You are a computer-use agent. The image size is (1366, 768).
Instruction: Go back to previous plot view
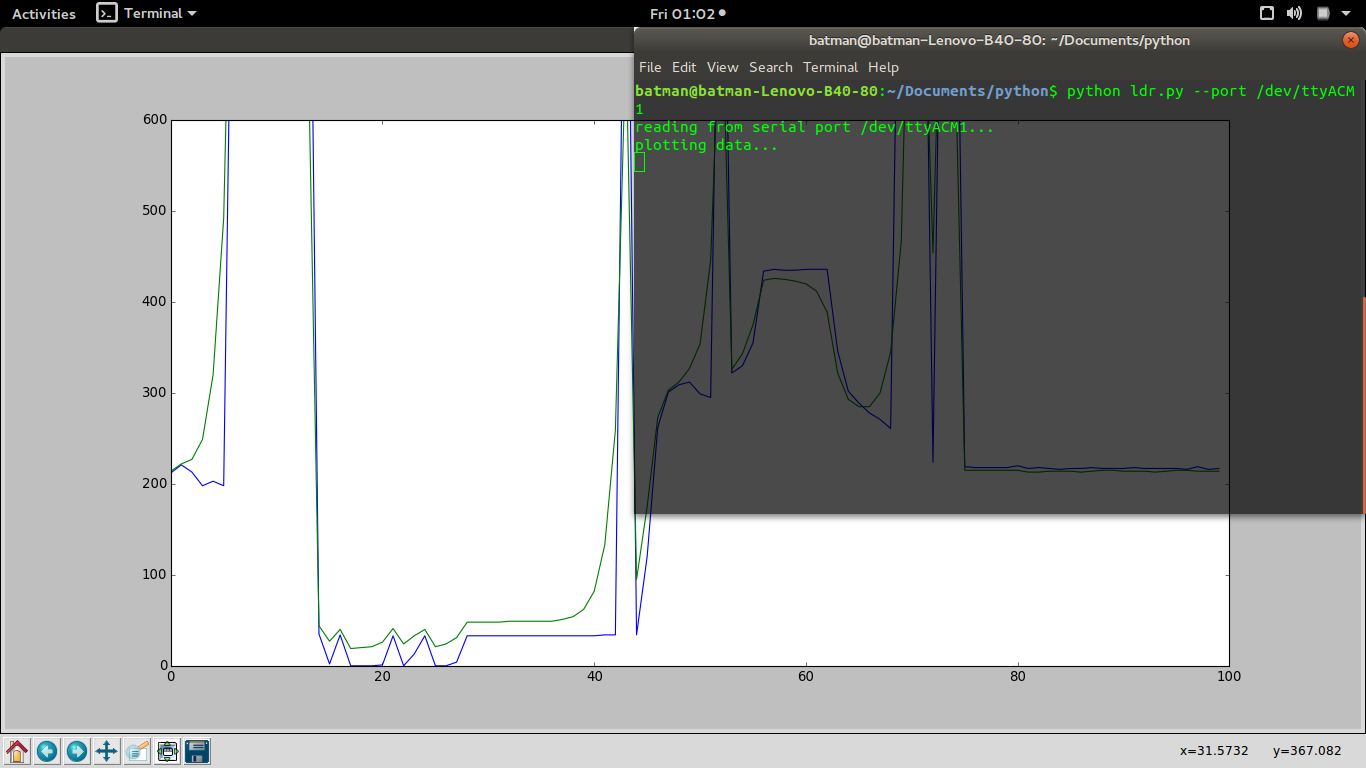coord(47,751)
